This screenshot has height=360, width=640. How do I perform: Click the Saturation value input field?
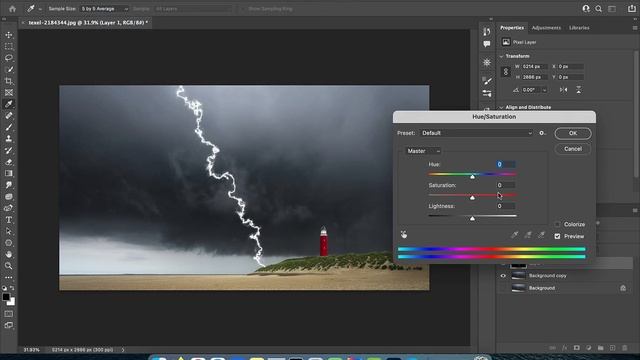coord(506,185)
